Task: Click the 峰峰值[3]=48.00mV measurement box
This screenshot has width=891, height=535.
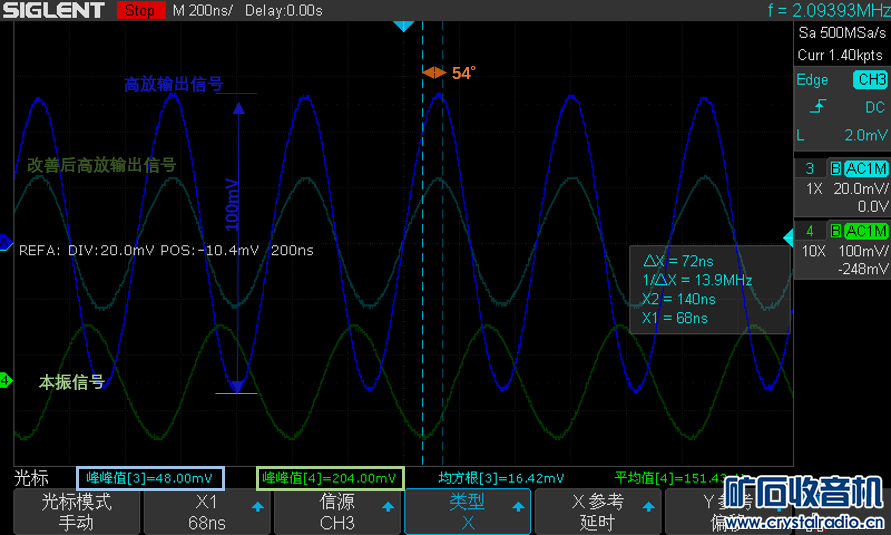Action: 150,478
